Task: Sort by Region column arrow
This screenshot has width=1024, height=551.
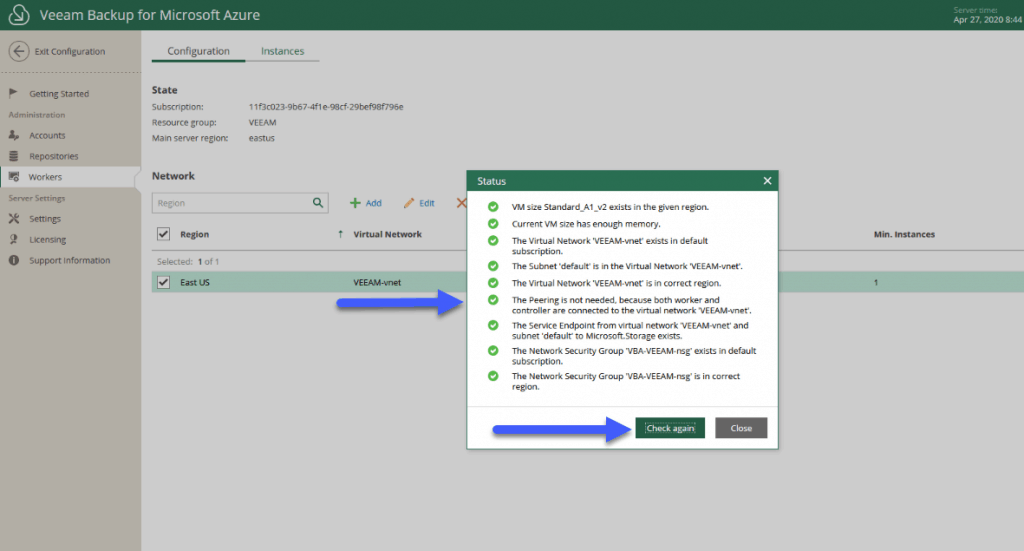Action: pyautogui.click(x=340, y=234)
